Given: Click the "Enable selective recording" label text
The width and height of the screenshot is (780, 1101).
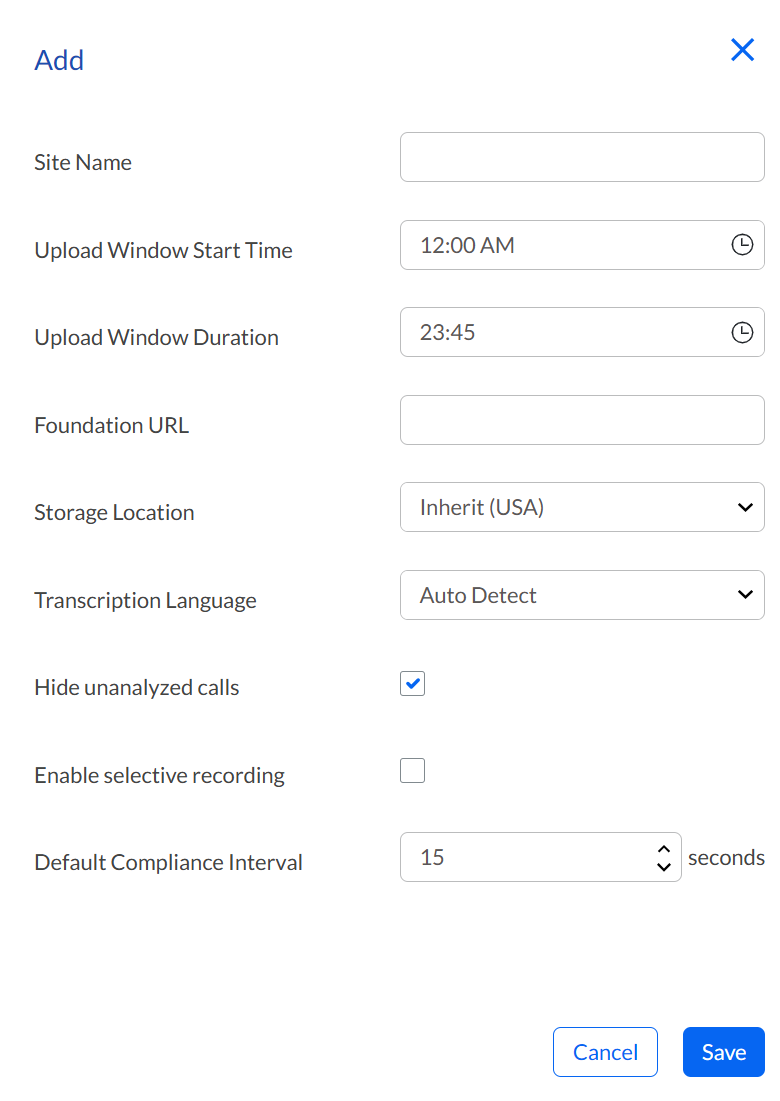Looking at the screenshot, I should point(159,775).
